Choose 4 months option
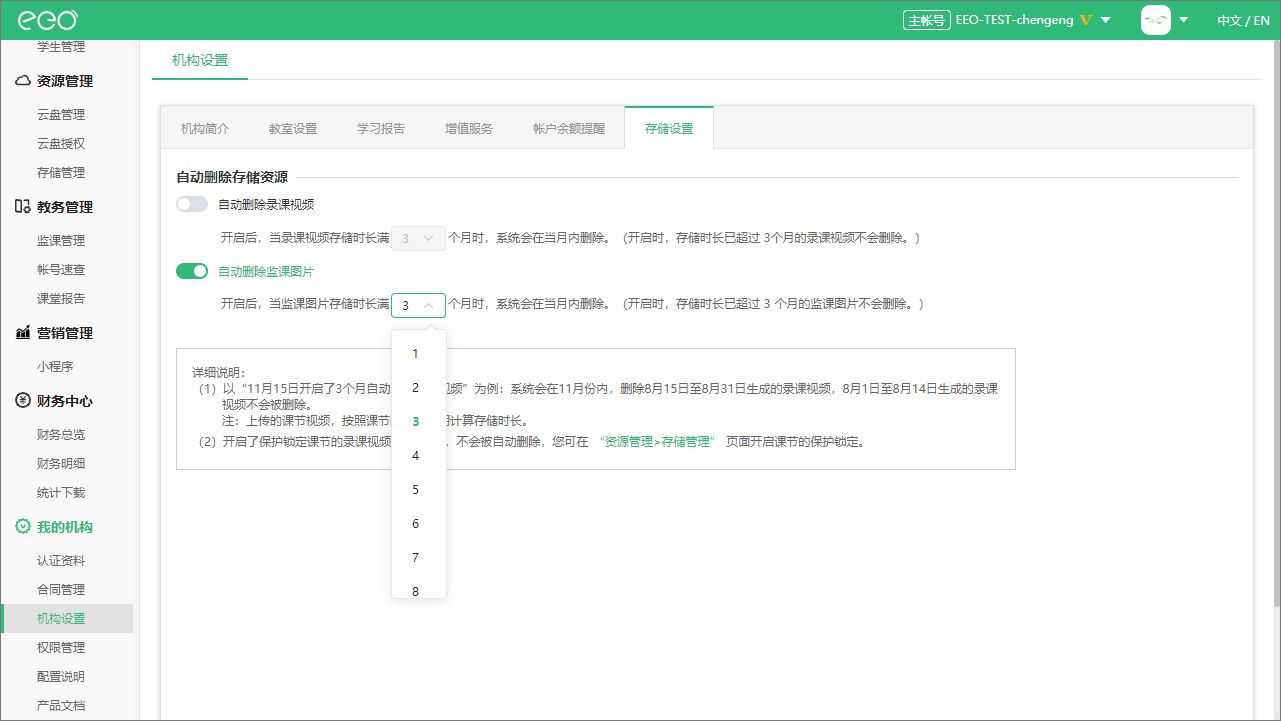 coord(418,455)
